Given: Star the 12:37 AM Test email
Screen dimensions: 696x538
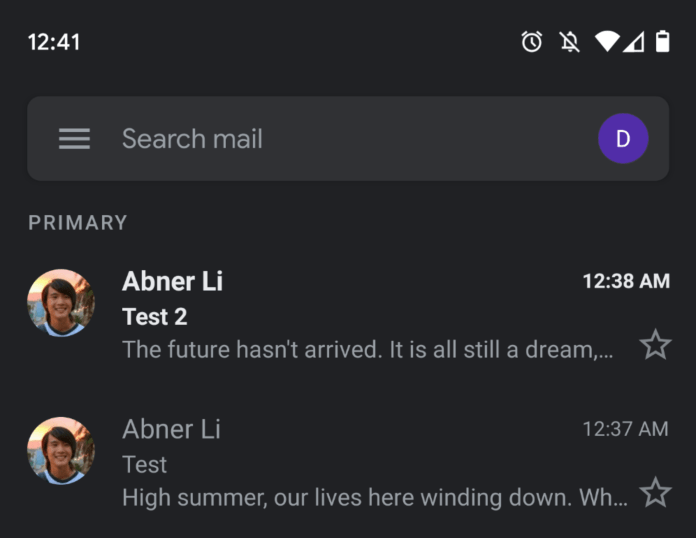Looking at the screenshot, I should [655, 492].
